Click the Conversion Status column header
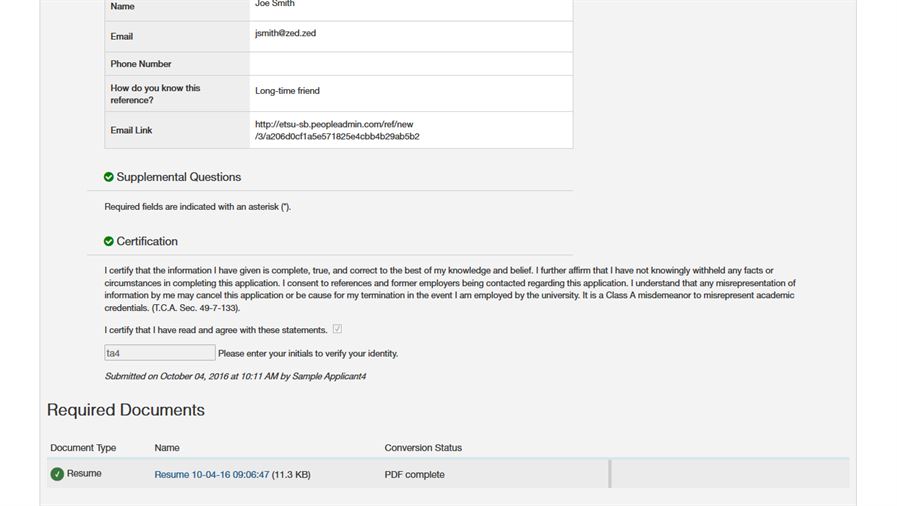The width and height of the screenshot is (897, 506). 423,448
